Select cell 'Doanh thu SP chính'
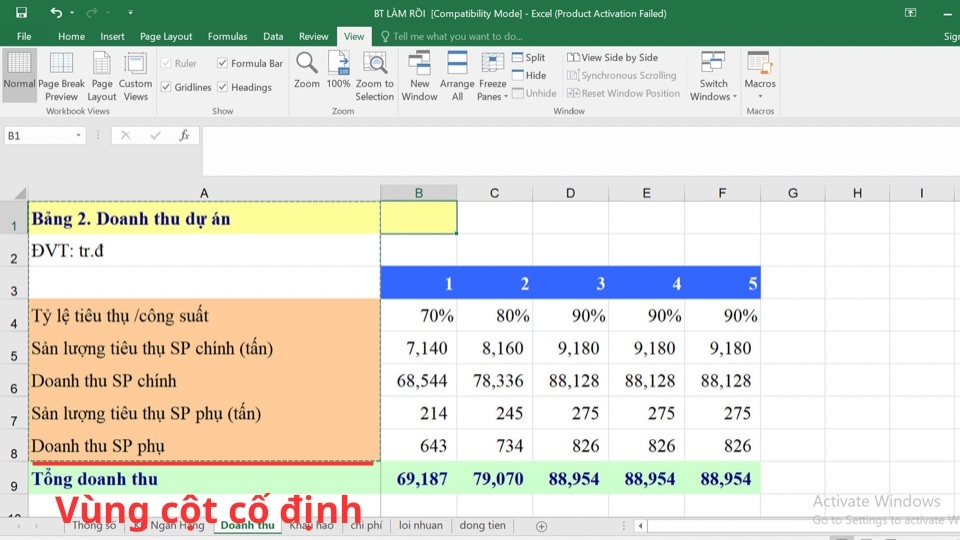The image size is (960, 540). pos(204,380)
